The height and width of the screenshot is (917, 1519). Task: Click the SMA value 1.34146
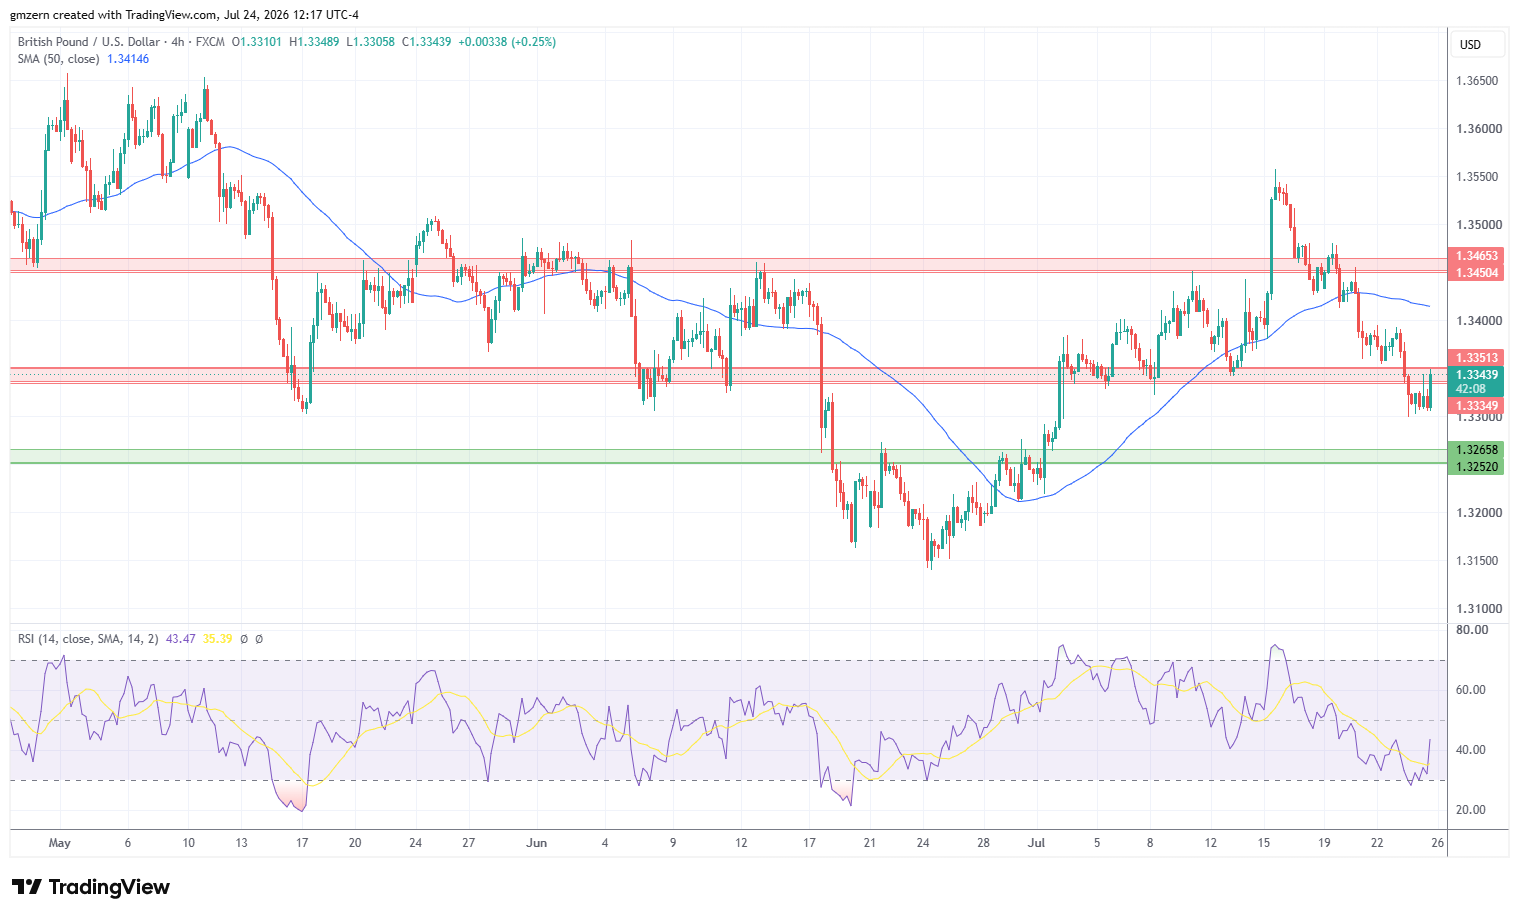tap(128, 59)
